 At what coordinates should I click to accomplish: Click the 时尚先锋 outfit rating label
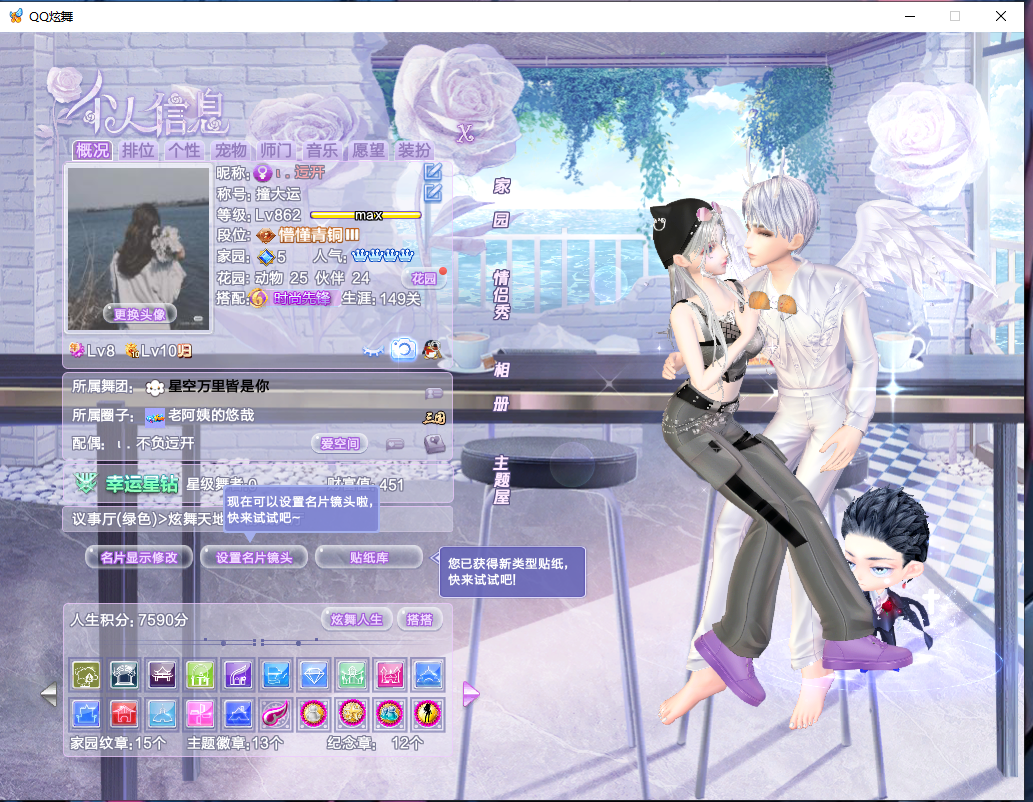(302, 299)
